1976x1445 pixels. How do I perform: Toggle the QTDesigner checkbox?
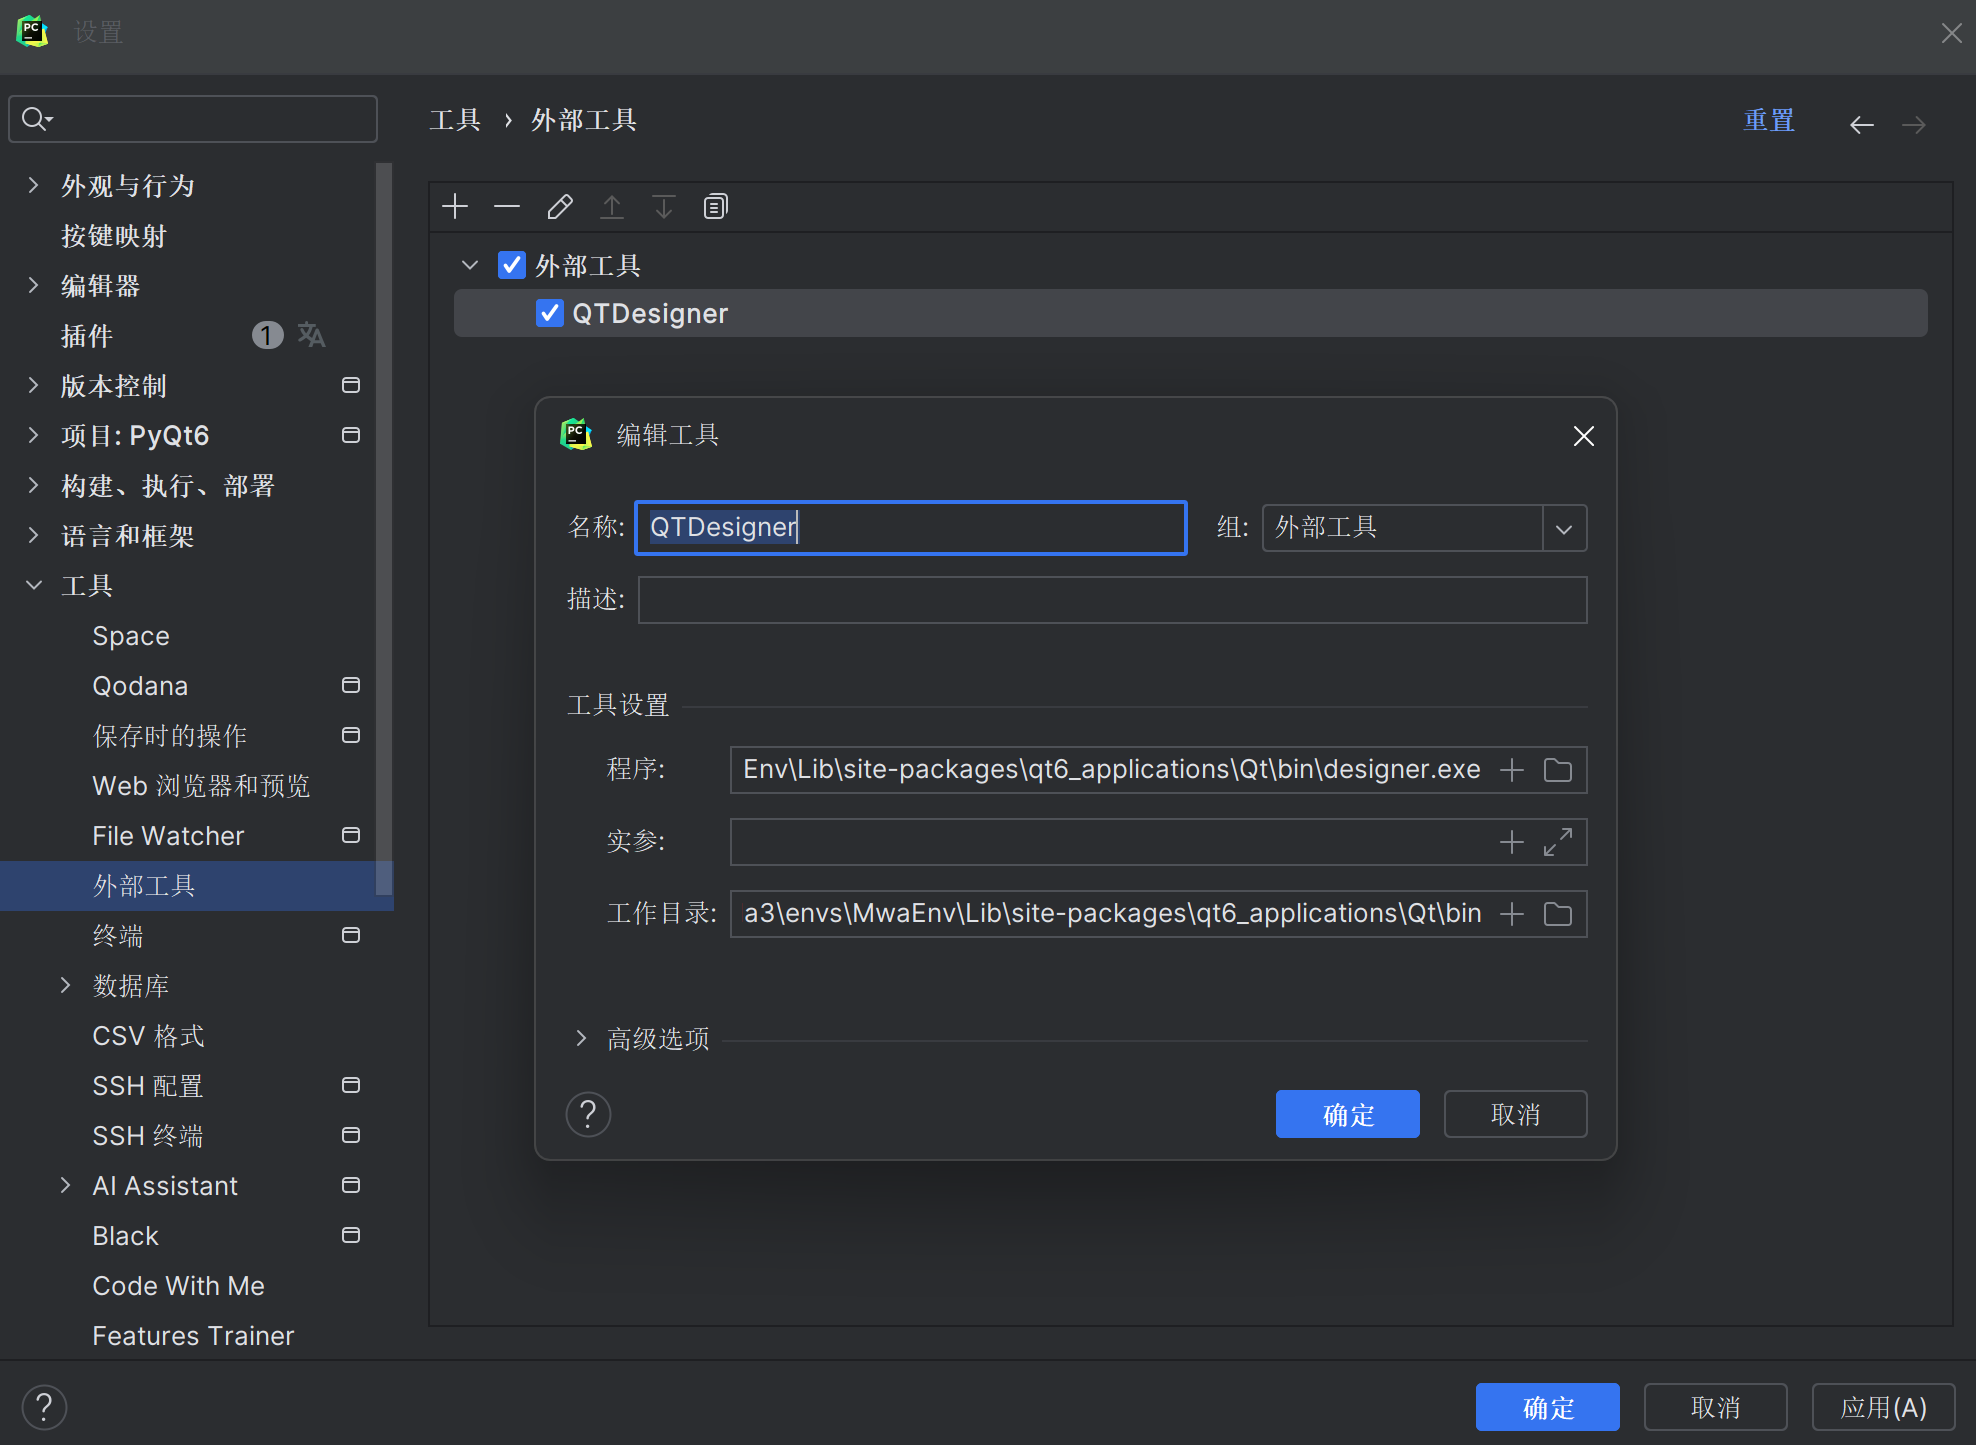click(x=550, y=314)
